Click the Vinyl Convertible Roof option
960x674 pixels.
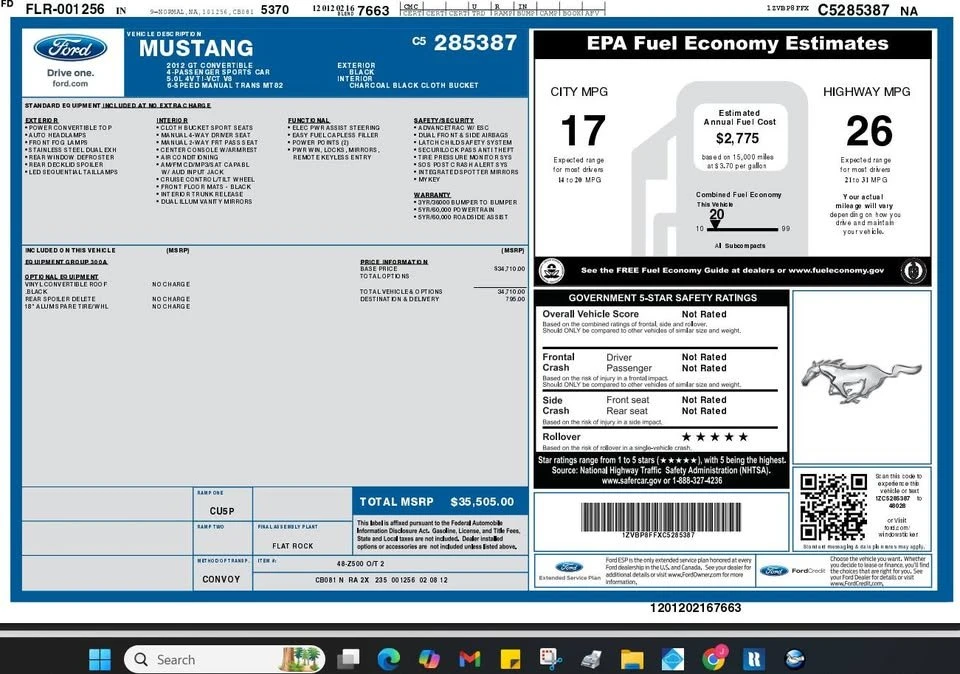click(66, 285)
